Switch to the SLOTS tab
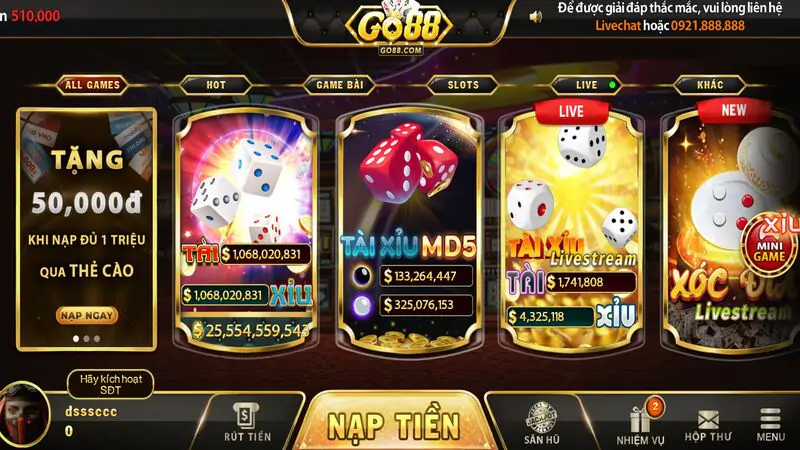800x450 pixels. coord(463,85)
